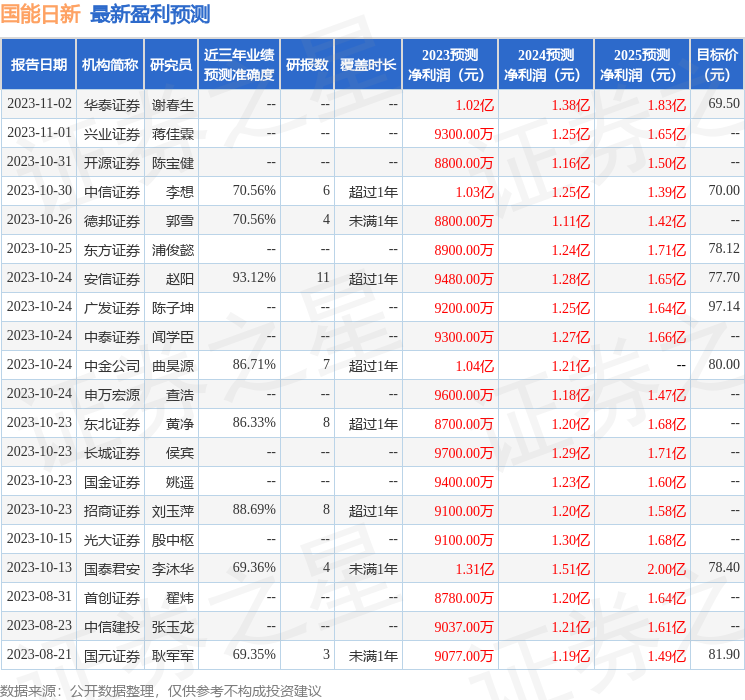Click accuracy value 88.69%

[254, 509]
